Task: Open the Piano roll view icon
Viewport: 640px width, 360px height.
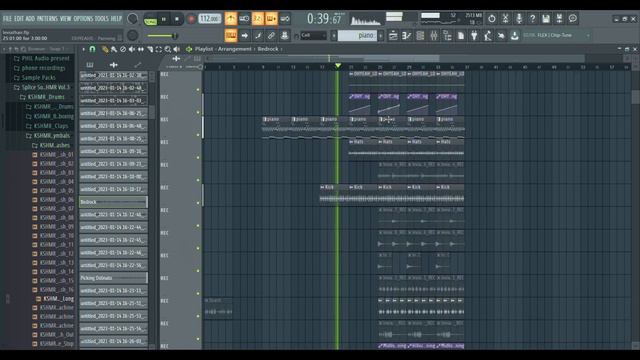Action: (407, 36)
